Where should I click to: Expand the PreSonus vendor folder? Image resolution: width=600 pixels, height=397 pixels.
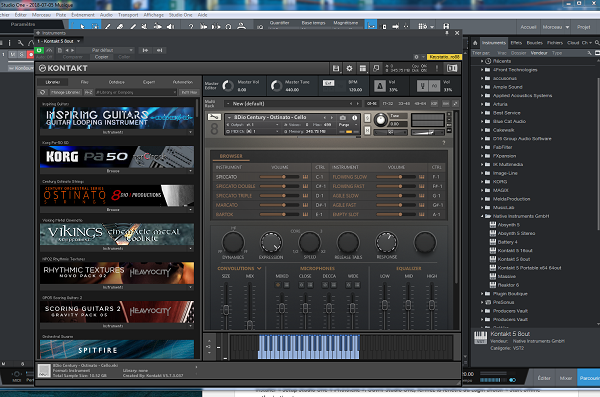point(482,302)
